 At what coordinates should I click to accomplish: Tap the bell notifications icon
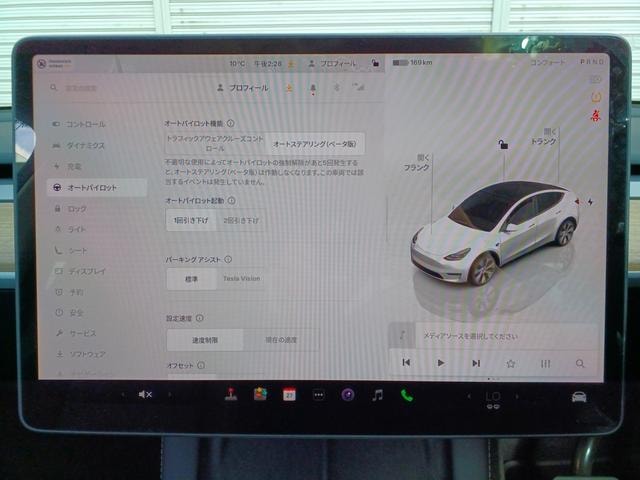(x=313, y=88)
